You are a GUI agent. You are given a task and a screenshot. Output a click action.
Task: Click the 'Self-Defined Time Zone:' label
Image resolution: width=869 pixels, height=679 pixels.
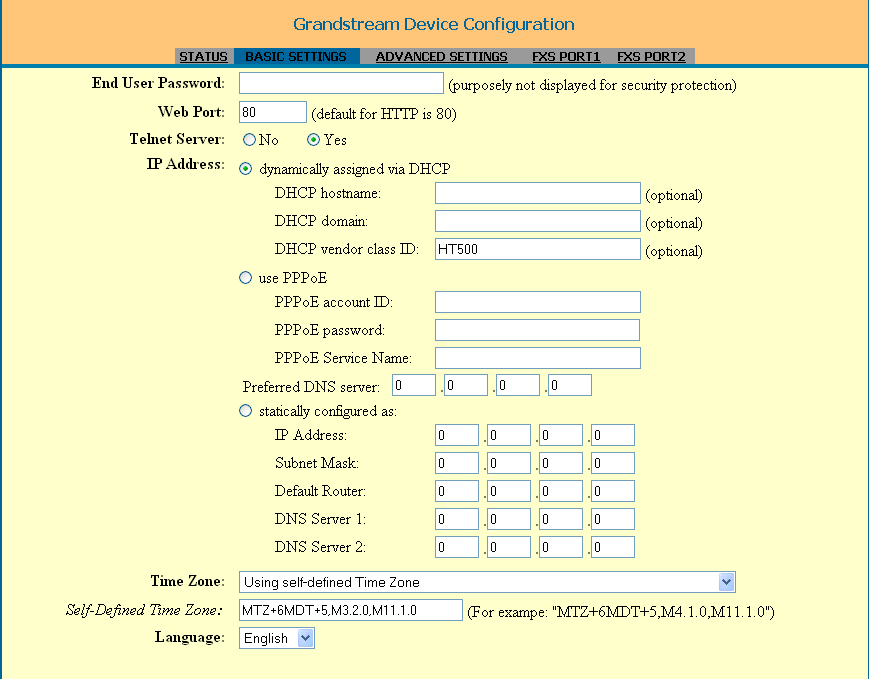[x=144, y=610]
